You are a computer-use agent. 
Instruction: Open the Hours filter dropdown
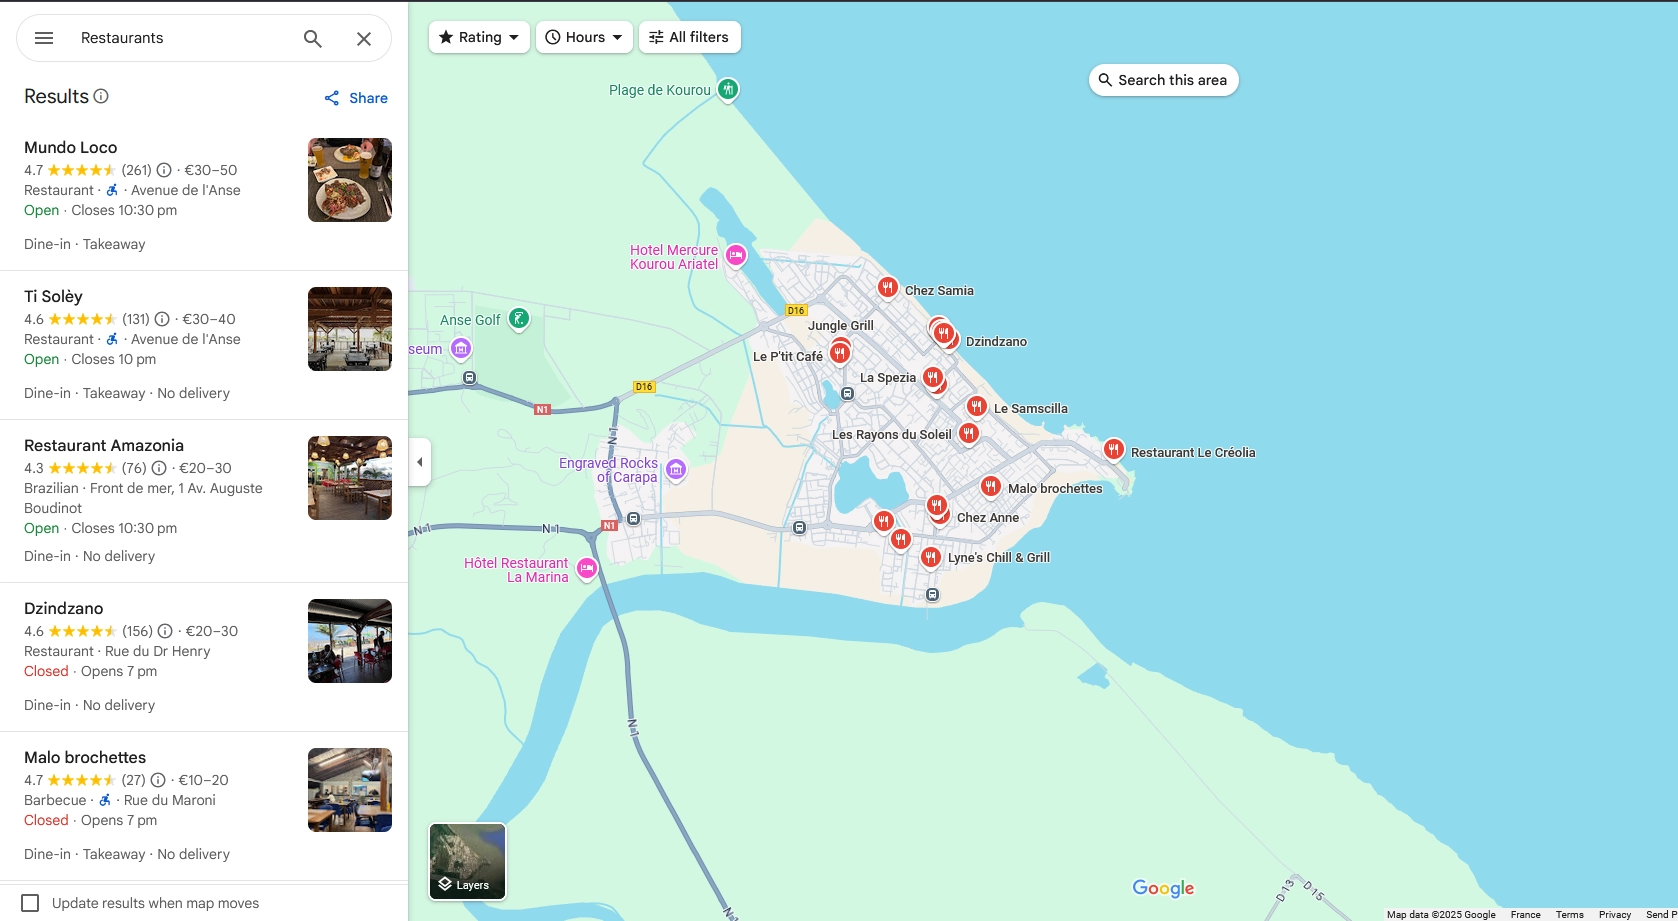pyautogui.click(x=584, y=37)
